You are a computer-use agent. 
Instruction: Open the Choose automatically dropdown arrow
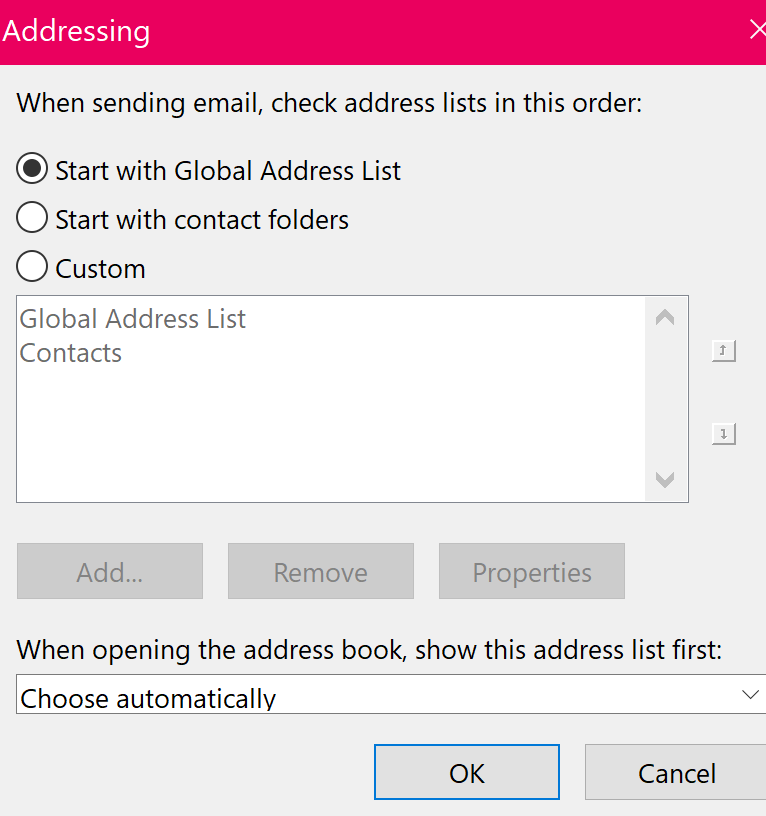(750, 694)
